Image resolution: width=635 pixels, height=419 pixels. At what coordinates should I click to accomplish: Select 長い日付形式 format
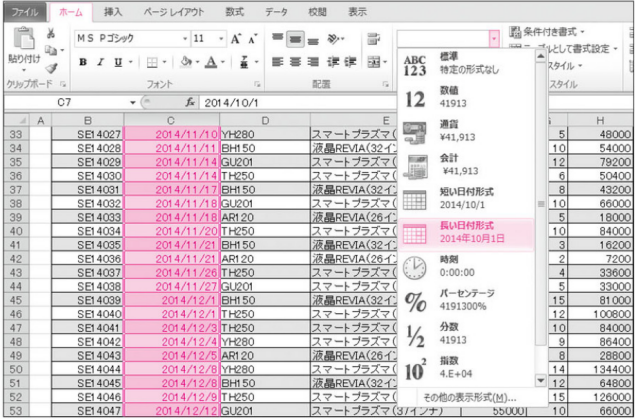pos(467,234)
